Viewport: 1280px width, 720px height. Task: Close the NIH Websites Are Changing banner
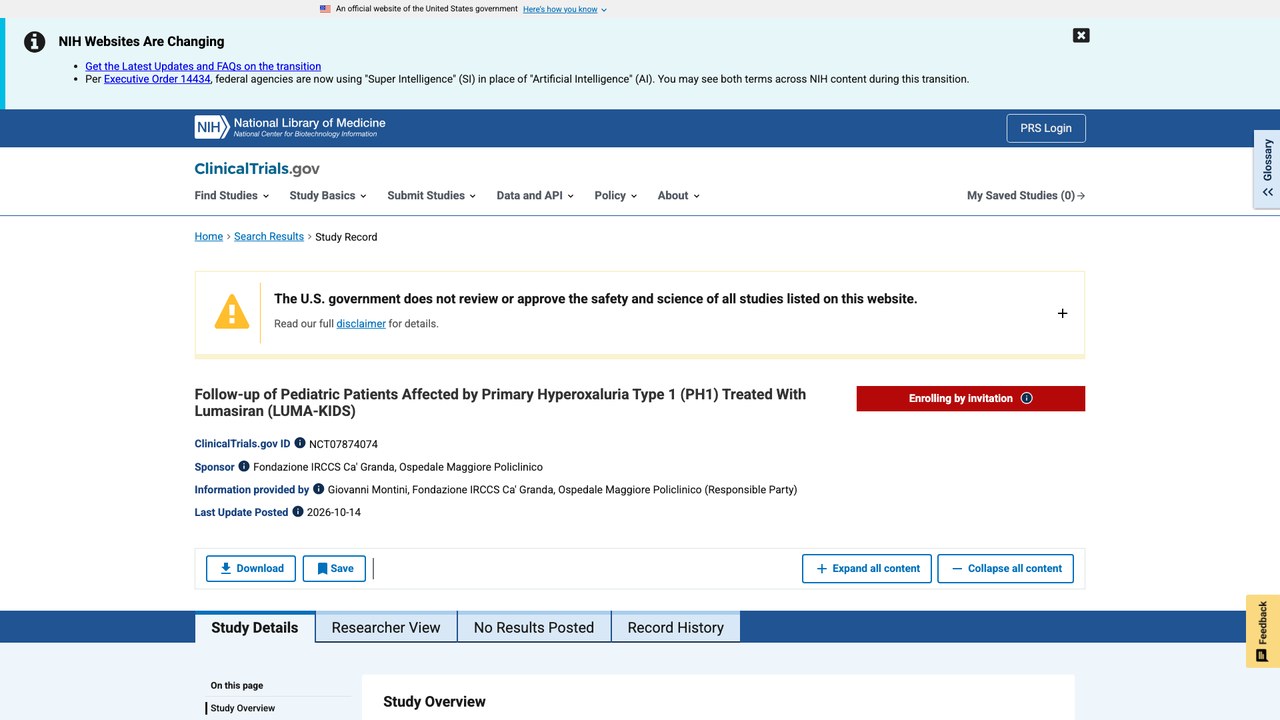click(x=1081, y=35)
